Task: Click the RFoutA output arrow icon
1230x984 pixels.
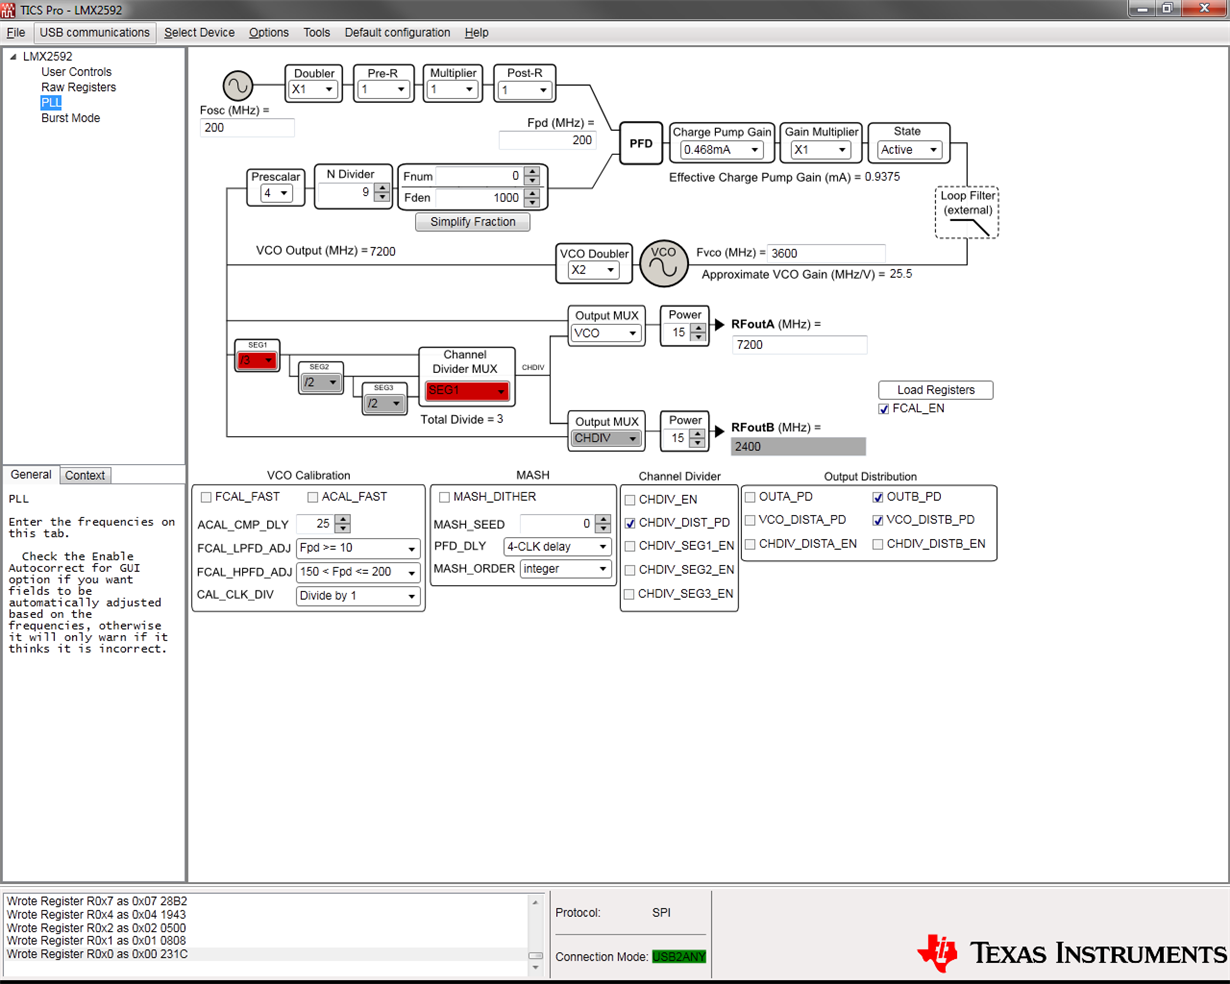Action: coord(719,325)
